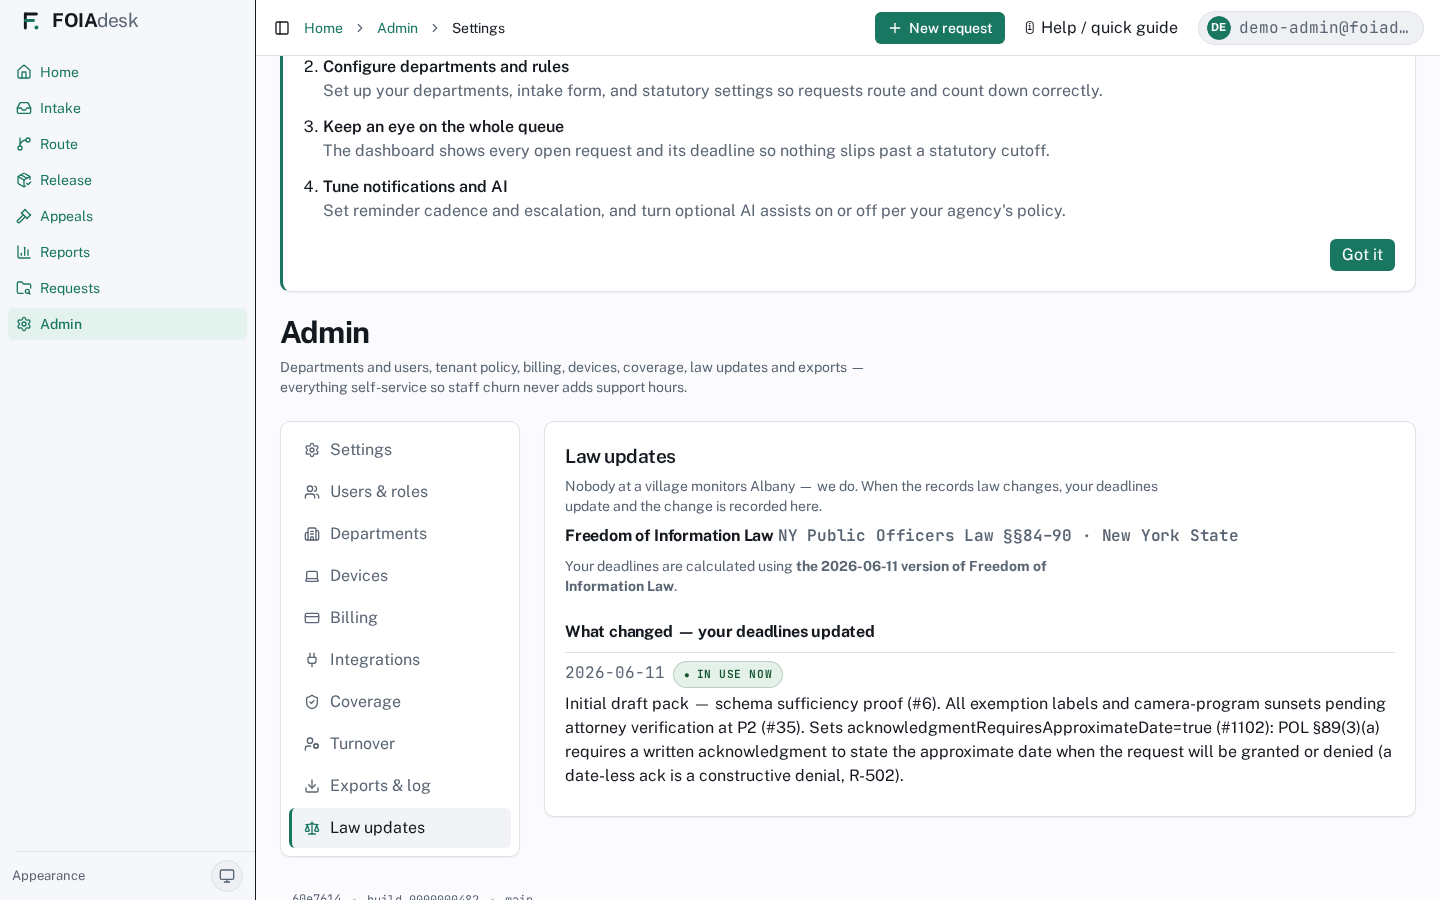Open Help / quick guide
This screenshot has height=900, width=1440.
(x=1100, y=28)
